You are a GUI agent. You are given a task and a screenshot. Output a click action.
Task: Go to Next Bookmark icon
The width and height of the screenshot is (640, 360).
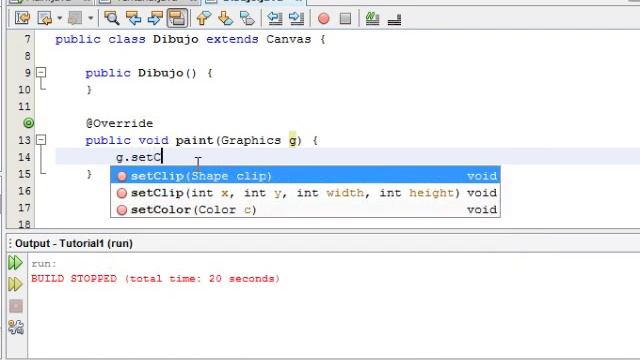[x=225, y=18]
